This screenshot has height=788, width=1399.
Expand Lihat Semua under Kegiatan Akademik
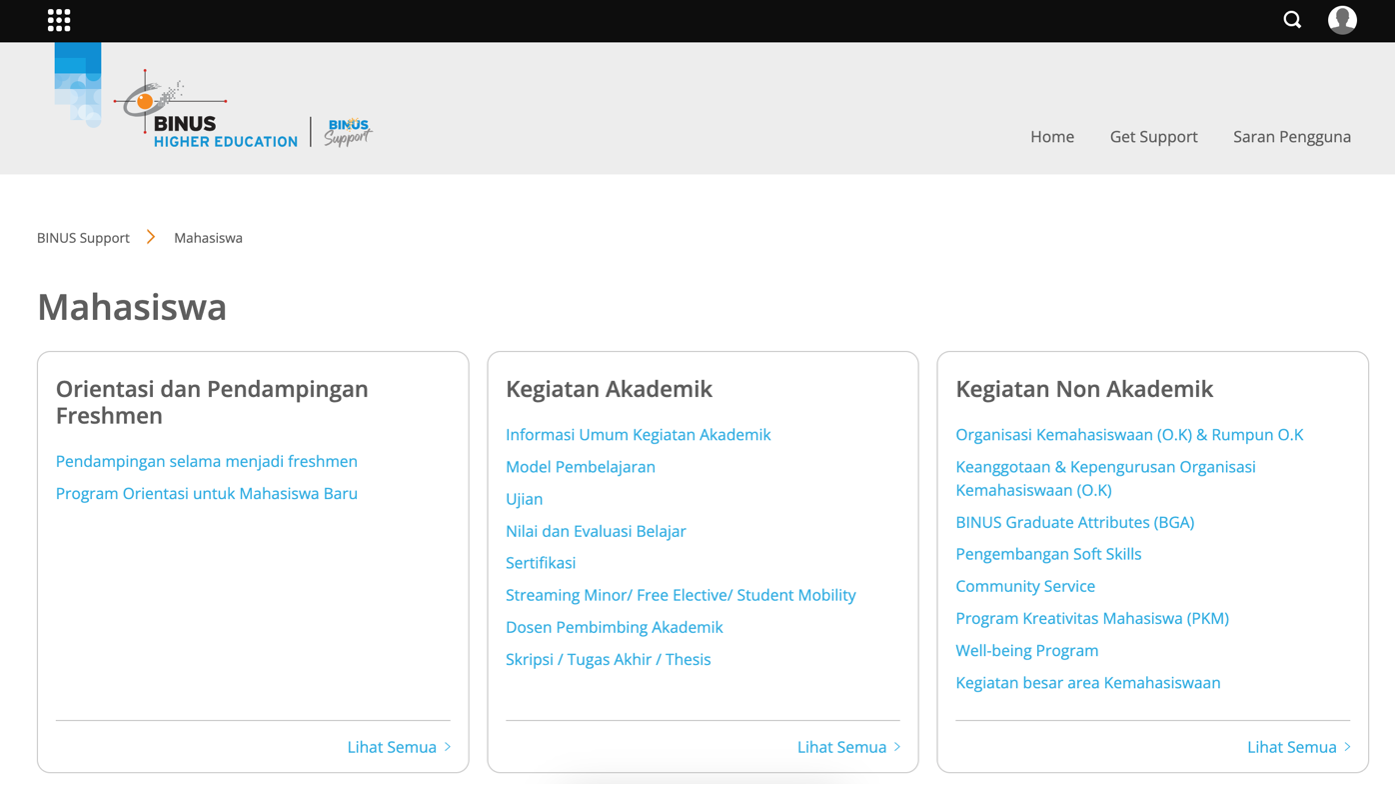[848, 747]
